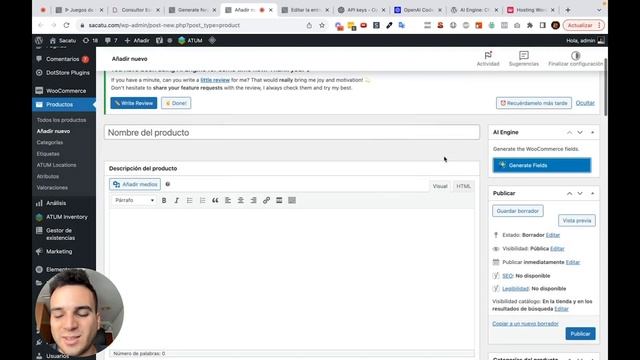Reload the browser page
The image size is (640, 360).
(66, 25)
